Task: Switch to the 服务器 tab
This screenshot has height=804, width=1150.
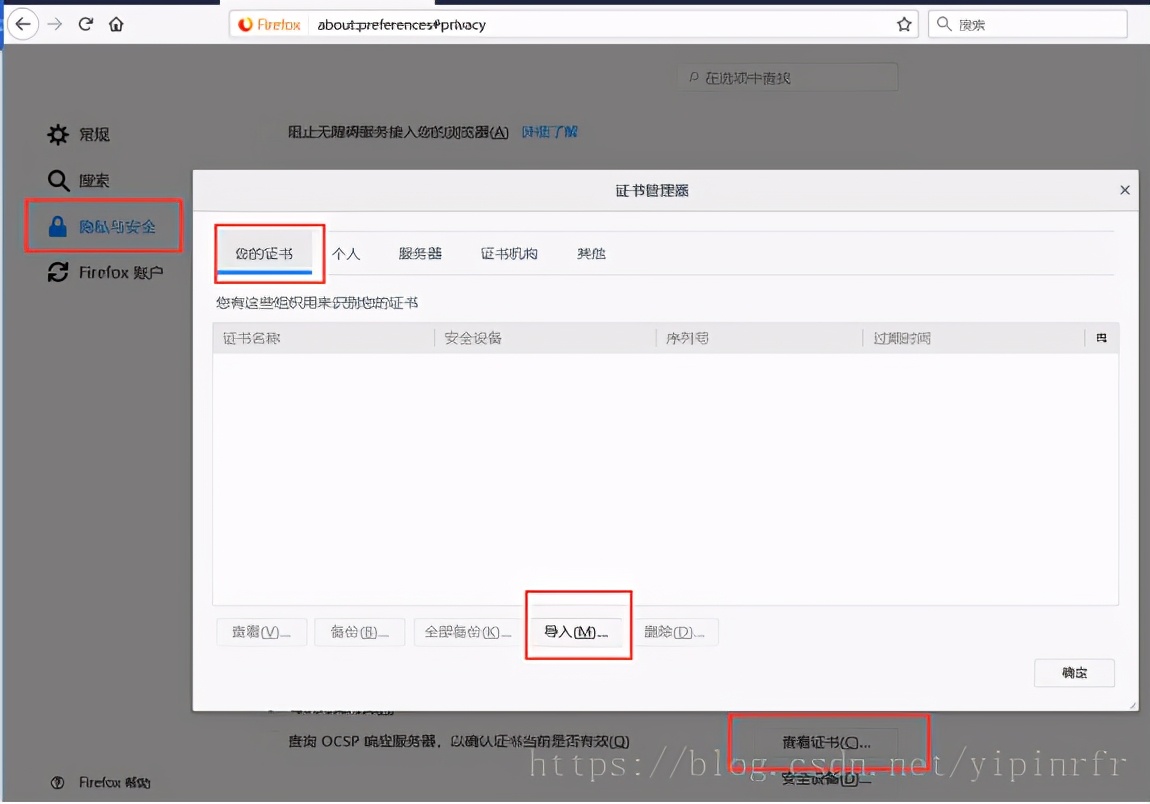Action: [420, 254]
